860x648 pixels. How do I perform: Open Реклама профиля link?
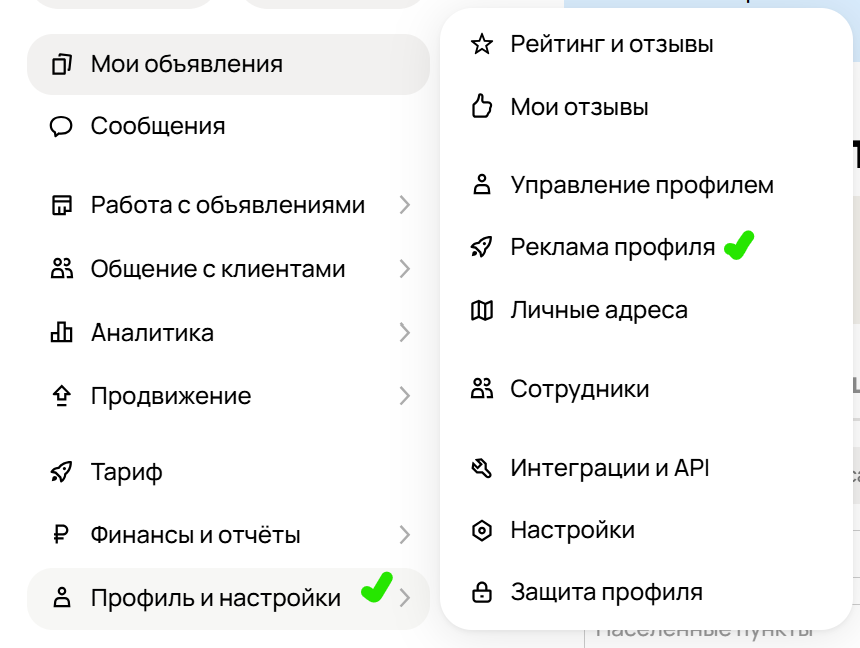(x=612, y=248)
